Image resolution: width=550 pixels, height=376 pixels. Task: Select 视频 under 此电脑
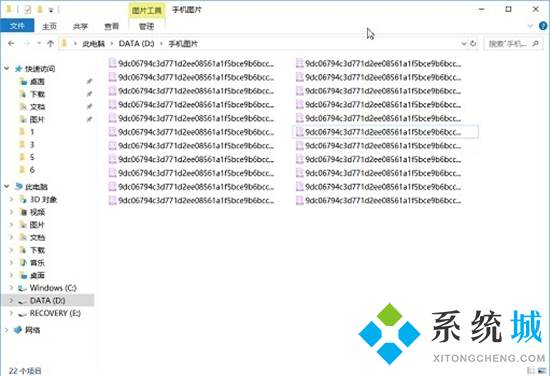pyautogui.click(x=37, y=212)
